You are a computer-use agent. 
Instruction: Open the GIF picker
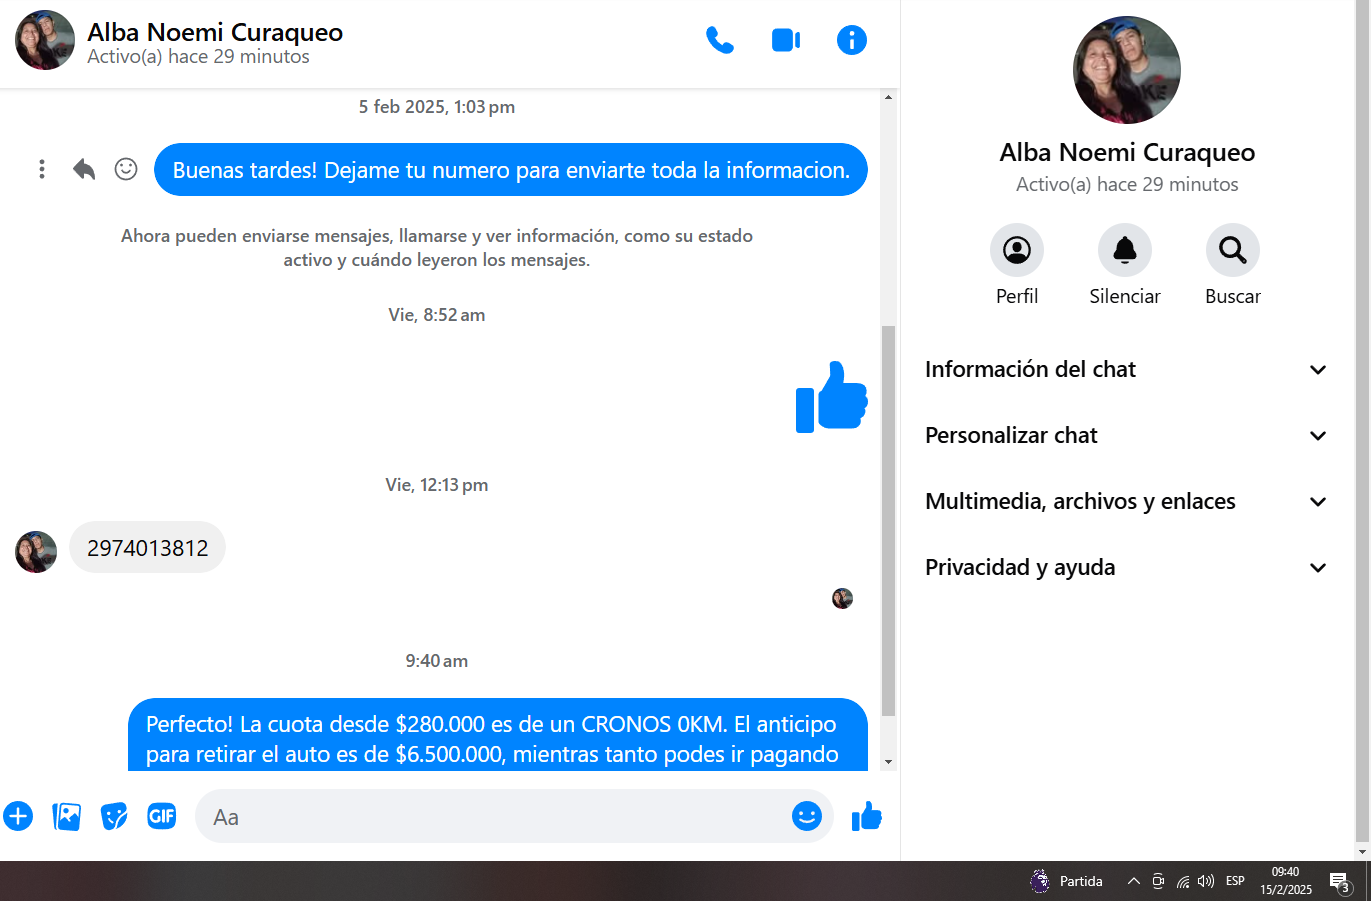162,816
